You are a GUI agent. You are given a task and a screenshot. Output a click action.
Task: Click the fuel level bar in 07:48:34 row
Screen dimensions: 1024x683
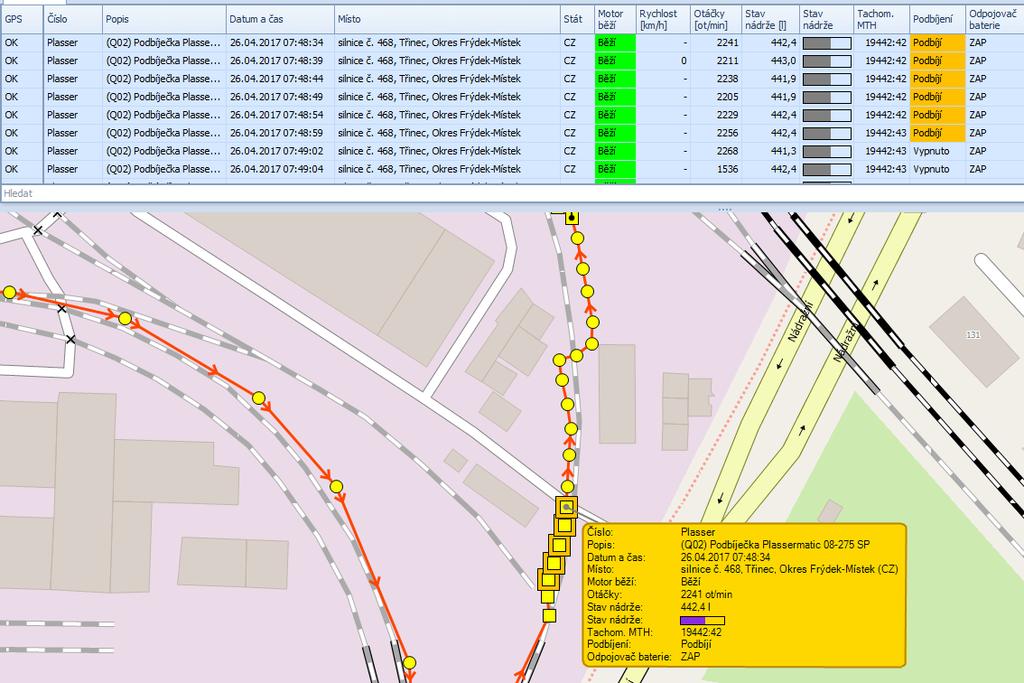click(x=827, y=43)
